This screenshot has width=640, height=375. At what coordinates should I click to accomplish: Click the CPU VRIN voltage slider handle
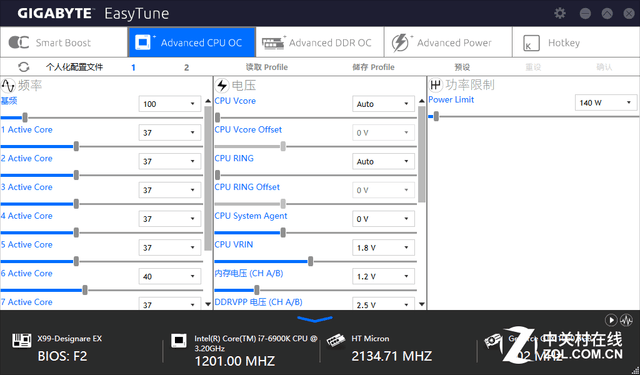(x=311, y=262)
